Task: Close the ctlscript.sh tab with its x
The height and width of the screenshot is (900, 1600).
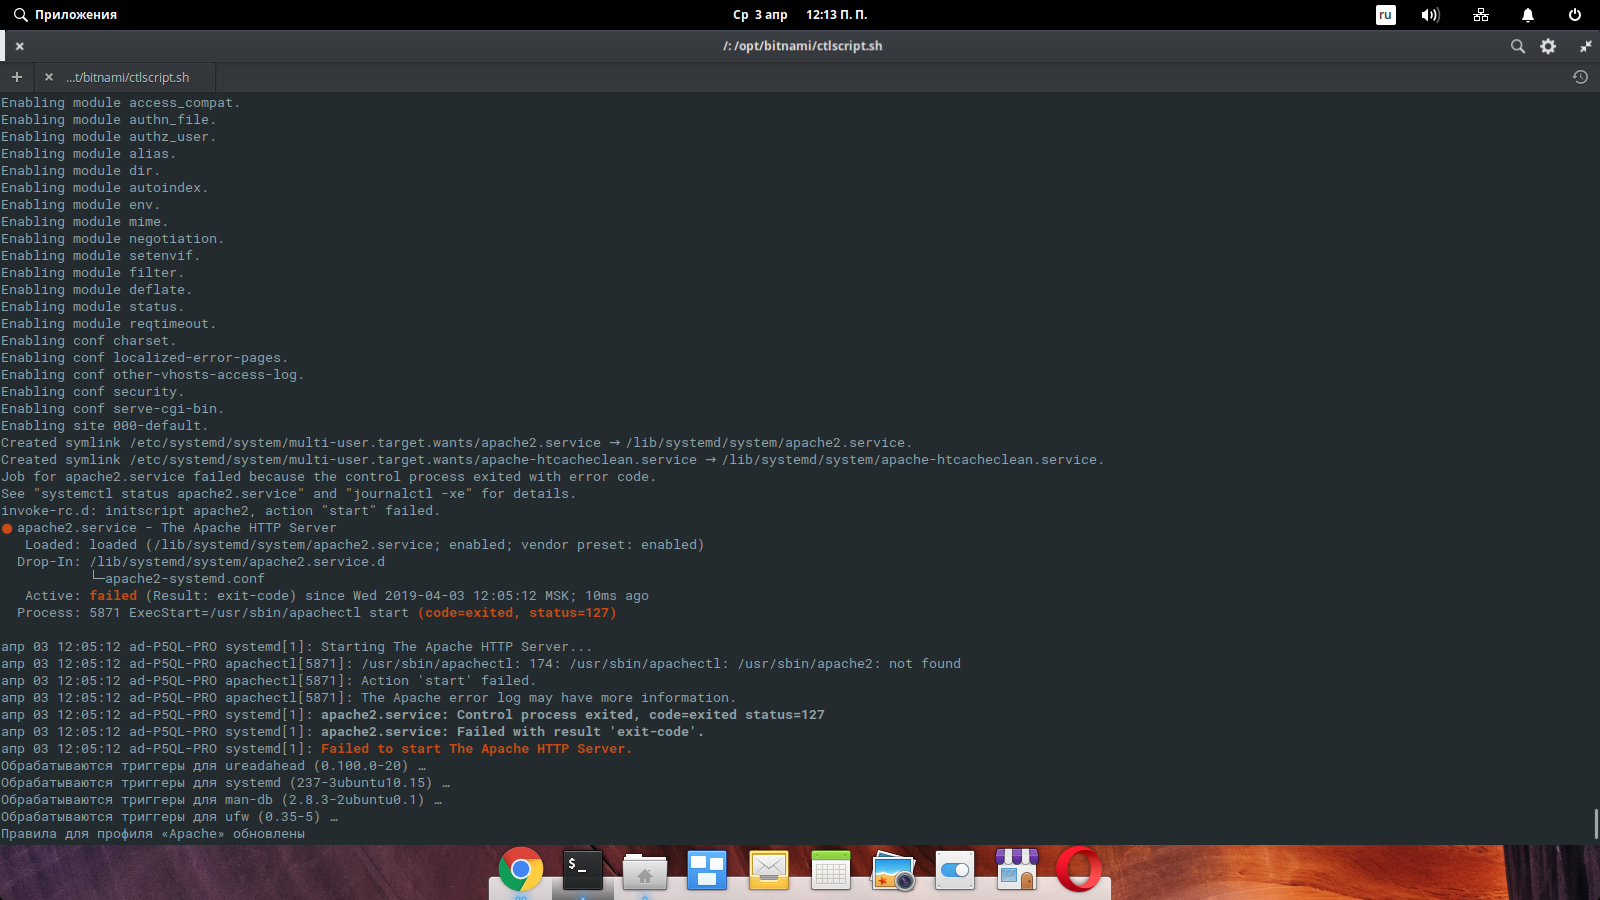Action: click(48, 77)
